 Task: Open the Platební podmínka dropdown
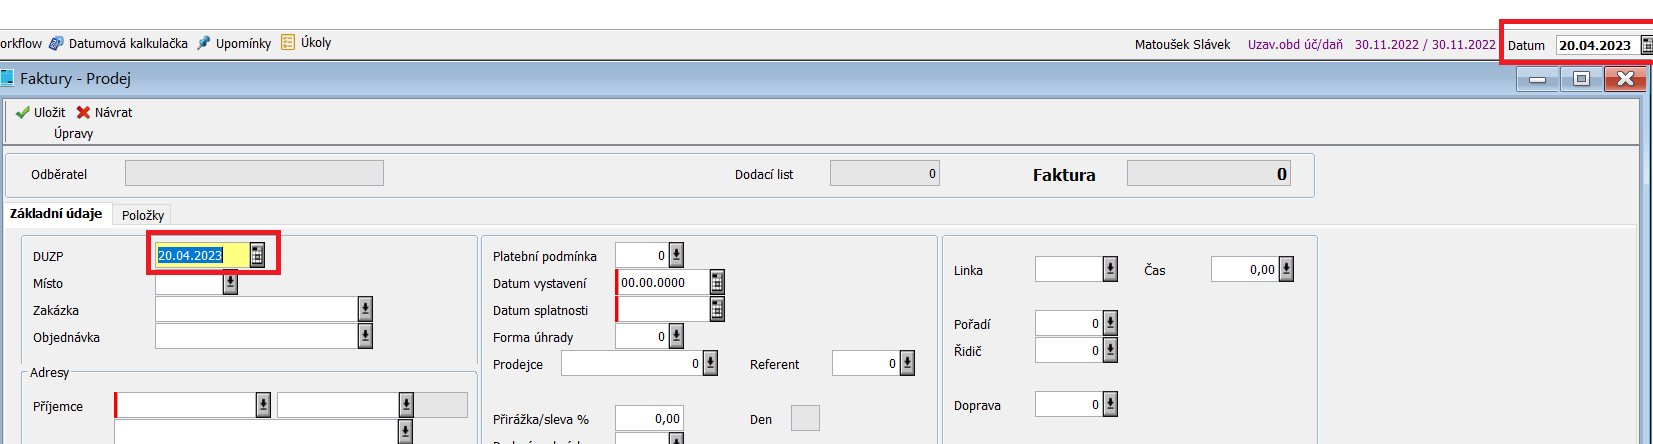click(676, 256)
